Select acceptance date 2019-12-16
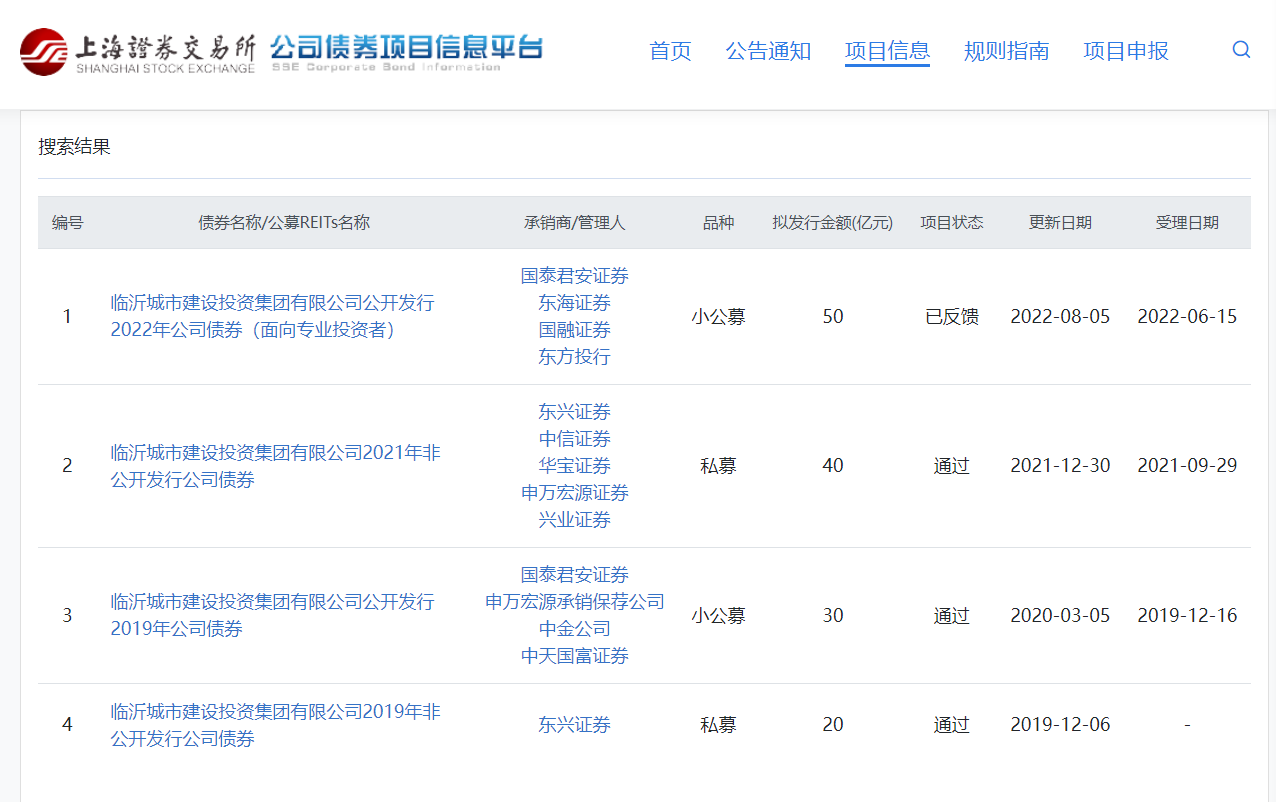The width and height of the screenshot is (1276, 802). pyautogui.click(x=1187, y=616)
